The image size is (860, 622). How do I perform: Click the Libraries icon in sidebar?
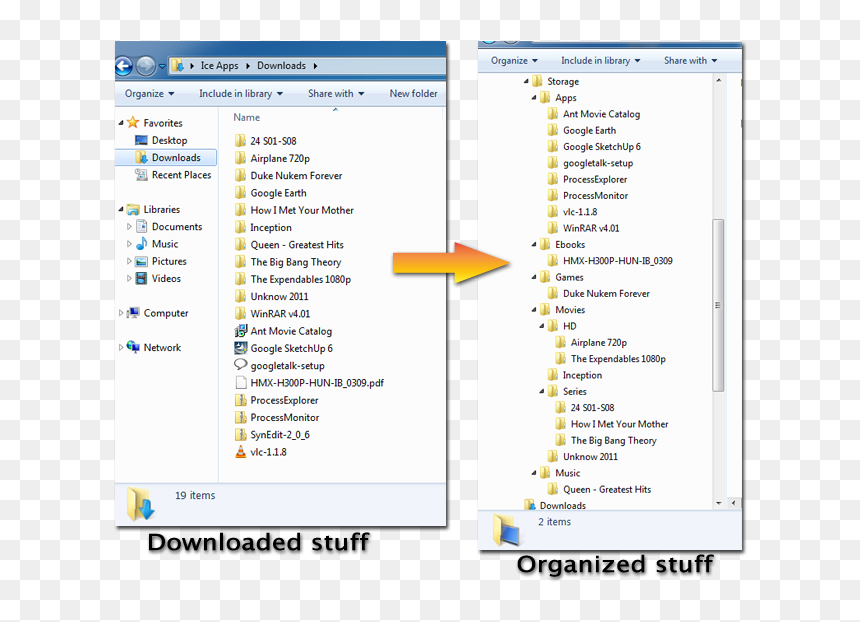click(133, 210)
